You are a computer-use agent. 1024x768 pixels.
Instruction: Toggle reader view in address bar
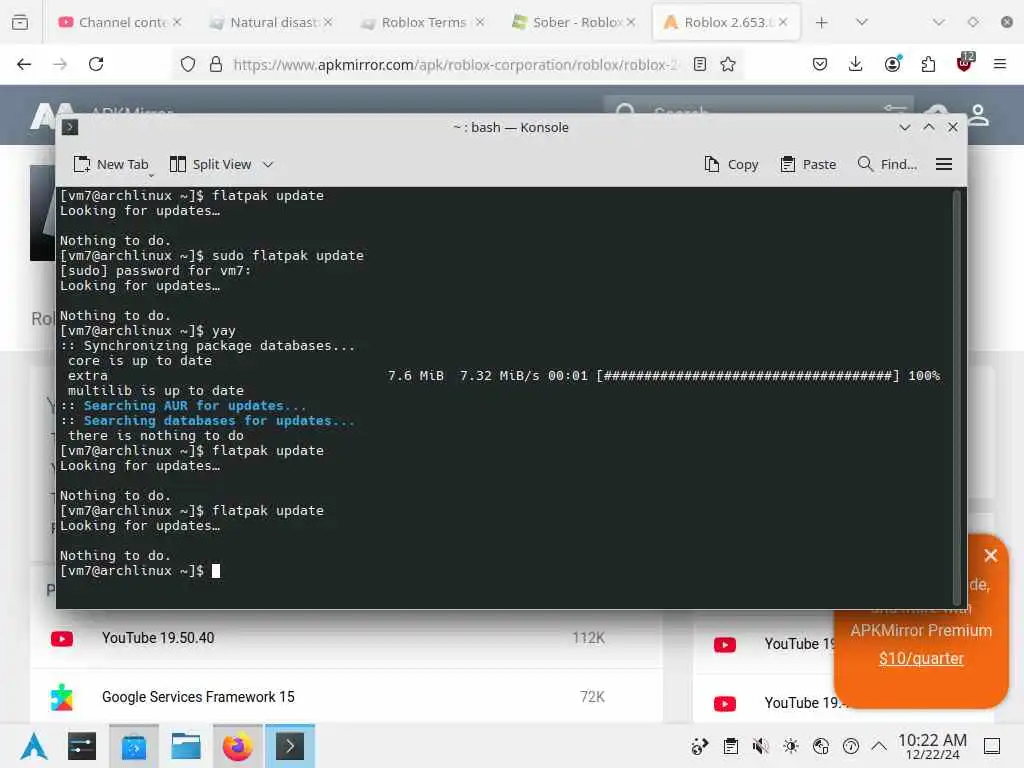699,64
